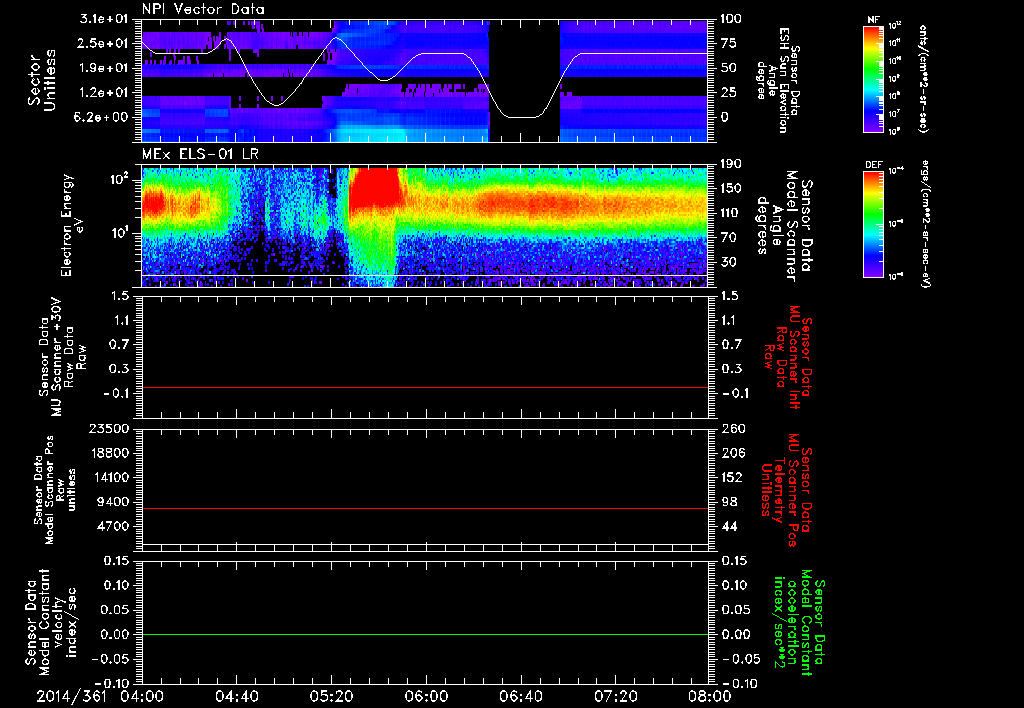This screenshot has width=1024, height=708.
Task: Click the 'Model Scanner Pos Raw unitless' axis title
Action: 55,490
